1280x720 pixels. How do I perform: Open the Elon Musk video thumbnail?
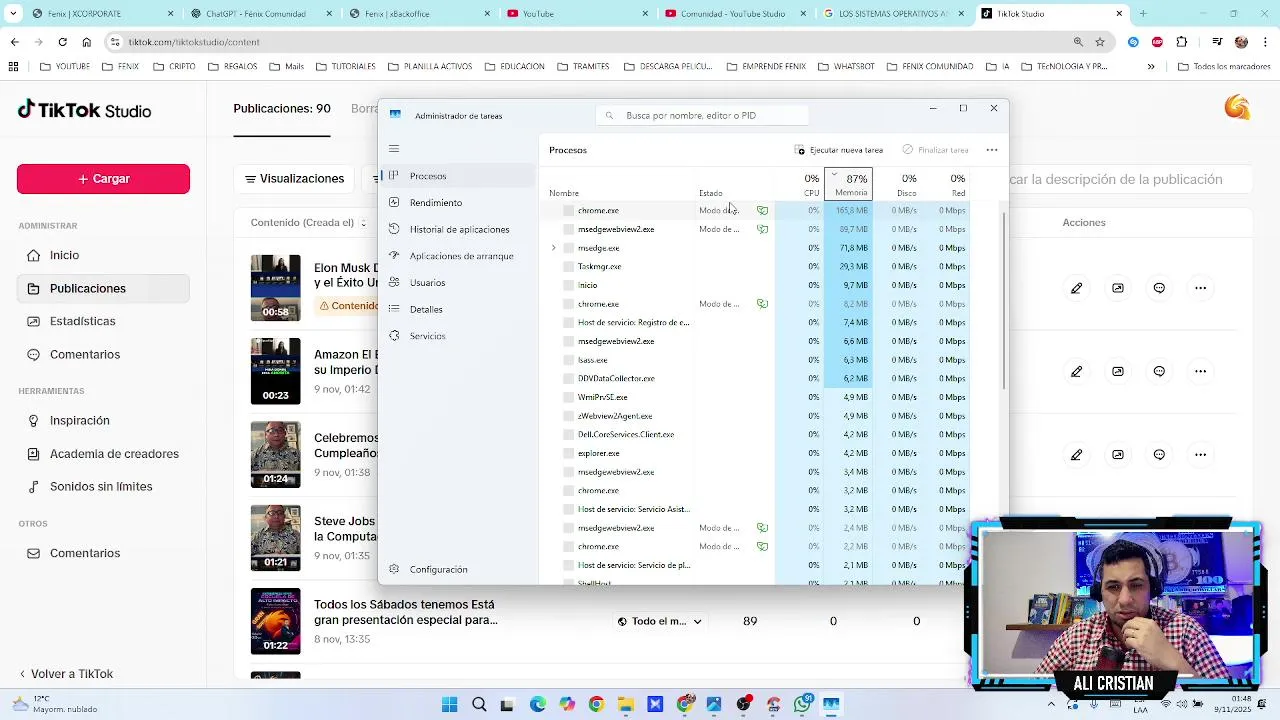(275, 288)
